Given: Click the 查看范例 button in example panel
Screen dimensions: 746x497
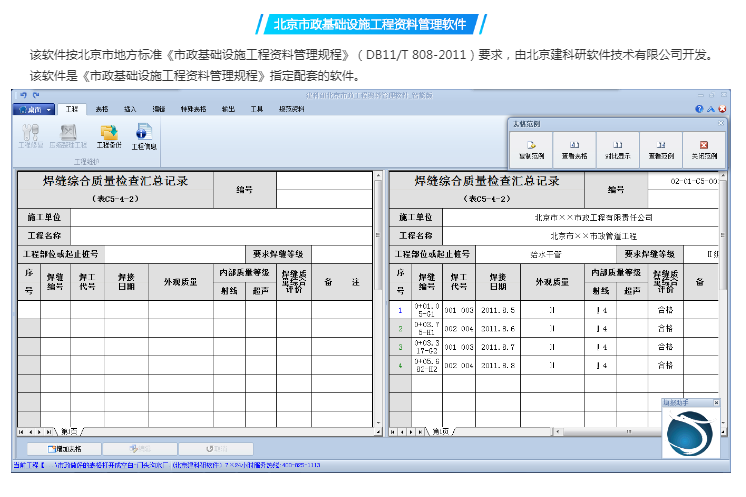Looking at the screenshot, I should pyautogui.click(x=661, y=150).
